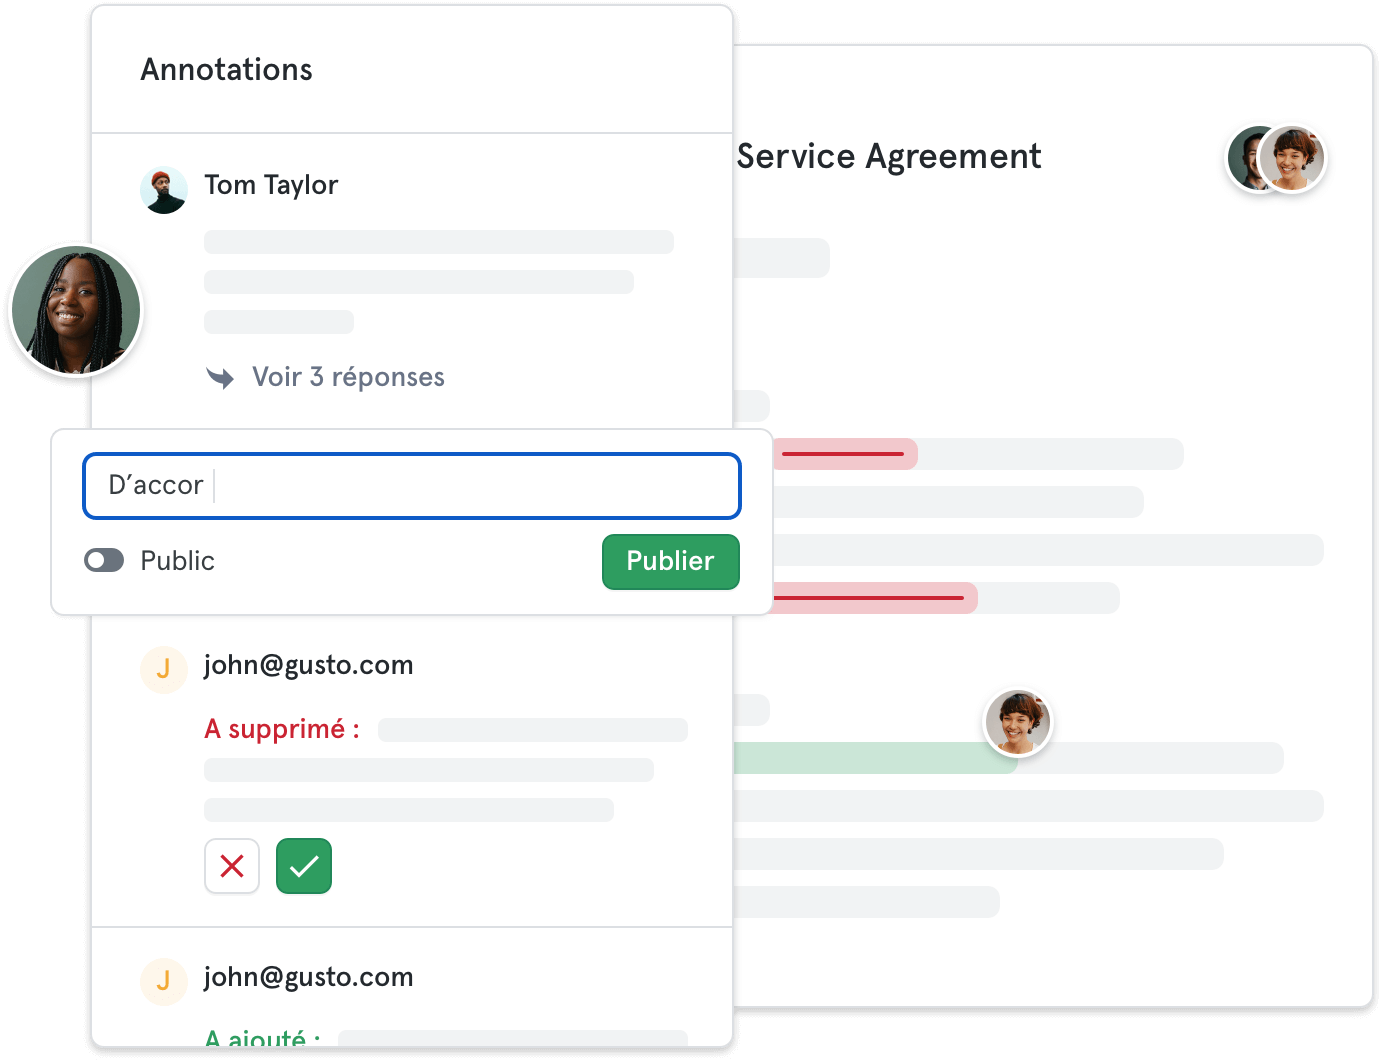Click the first john@gusto.com J avatar
The width and height of the screenshot is (1382, 1060).
click(164, 669)
